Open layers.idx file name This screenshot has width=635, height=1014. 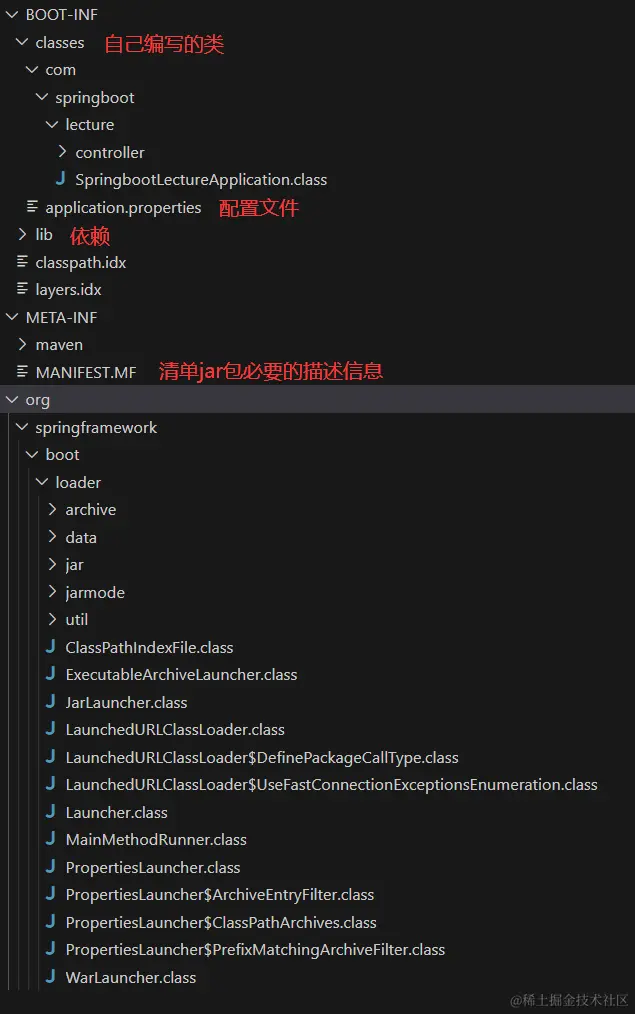tap(69, 290)
